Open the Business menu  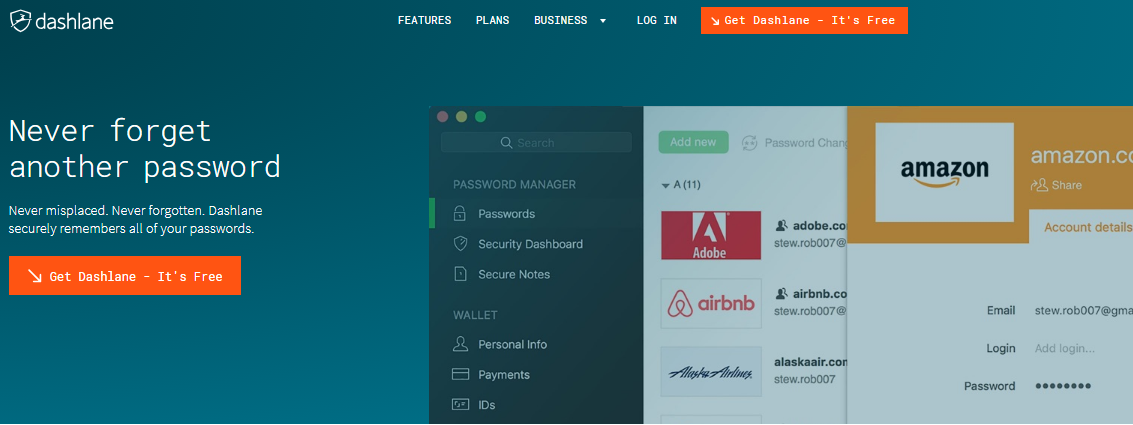coord(561,20)
